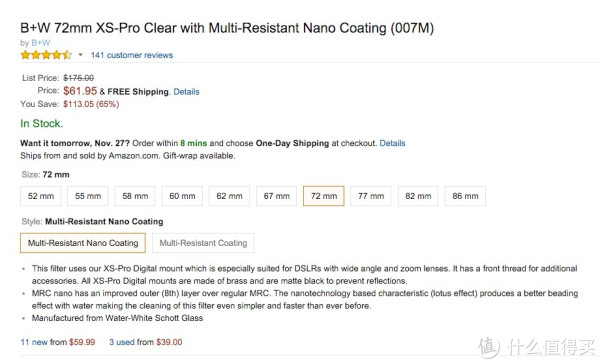Click the selected 72 mm size

(324, 196)
